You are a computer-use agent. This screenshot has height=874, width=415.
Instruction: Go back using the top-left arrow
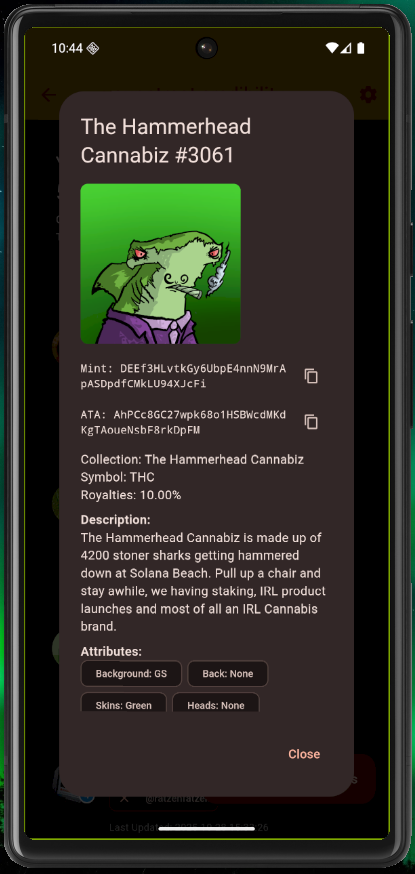pyautogui.click(x=48, y=95)
